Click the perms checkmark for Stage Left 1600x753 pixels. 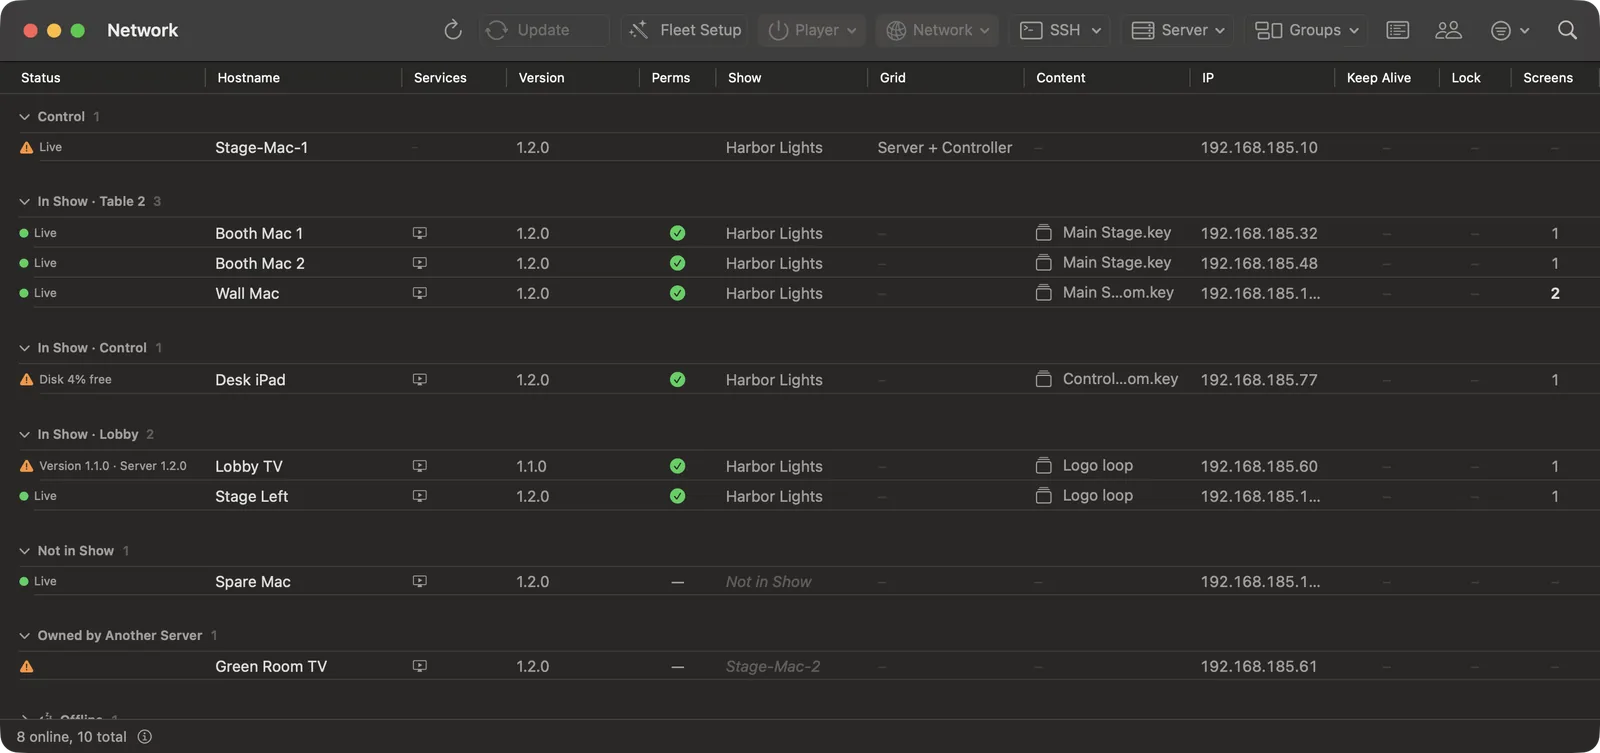point(678,496)
